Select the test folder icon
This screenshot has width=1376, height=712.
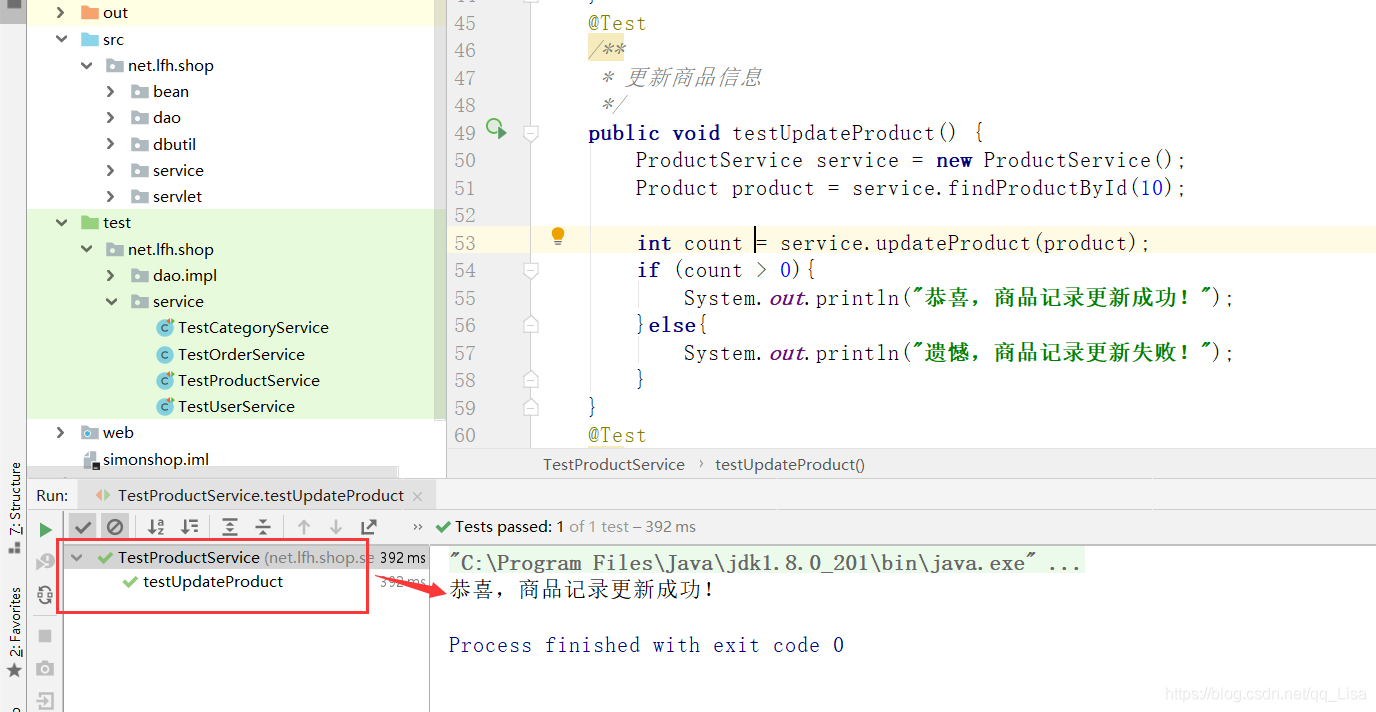point(89,222)
